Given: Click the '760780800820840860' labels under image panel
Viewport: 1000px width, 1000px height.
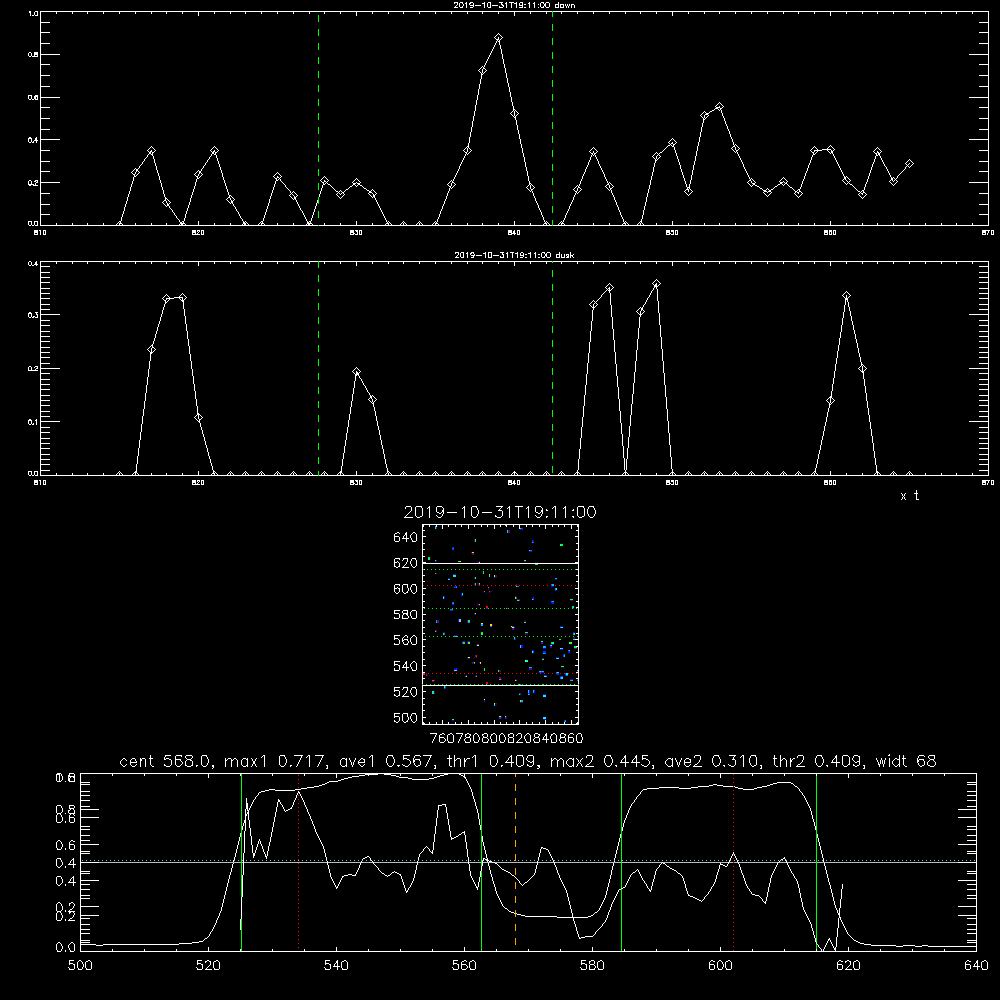Looking at the screenshot, I should click(506, 738).
